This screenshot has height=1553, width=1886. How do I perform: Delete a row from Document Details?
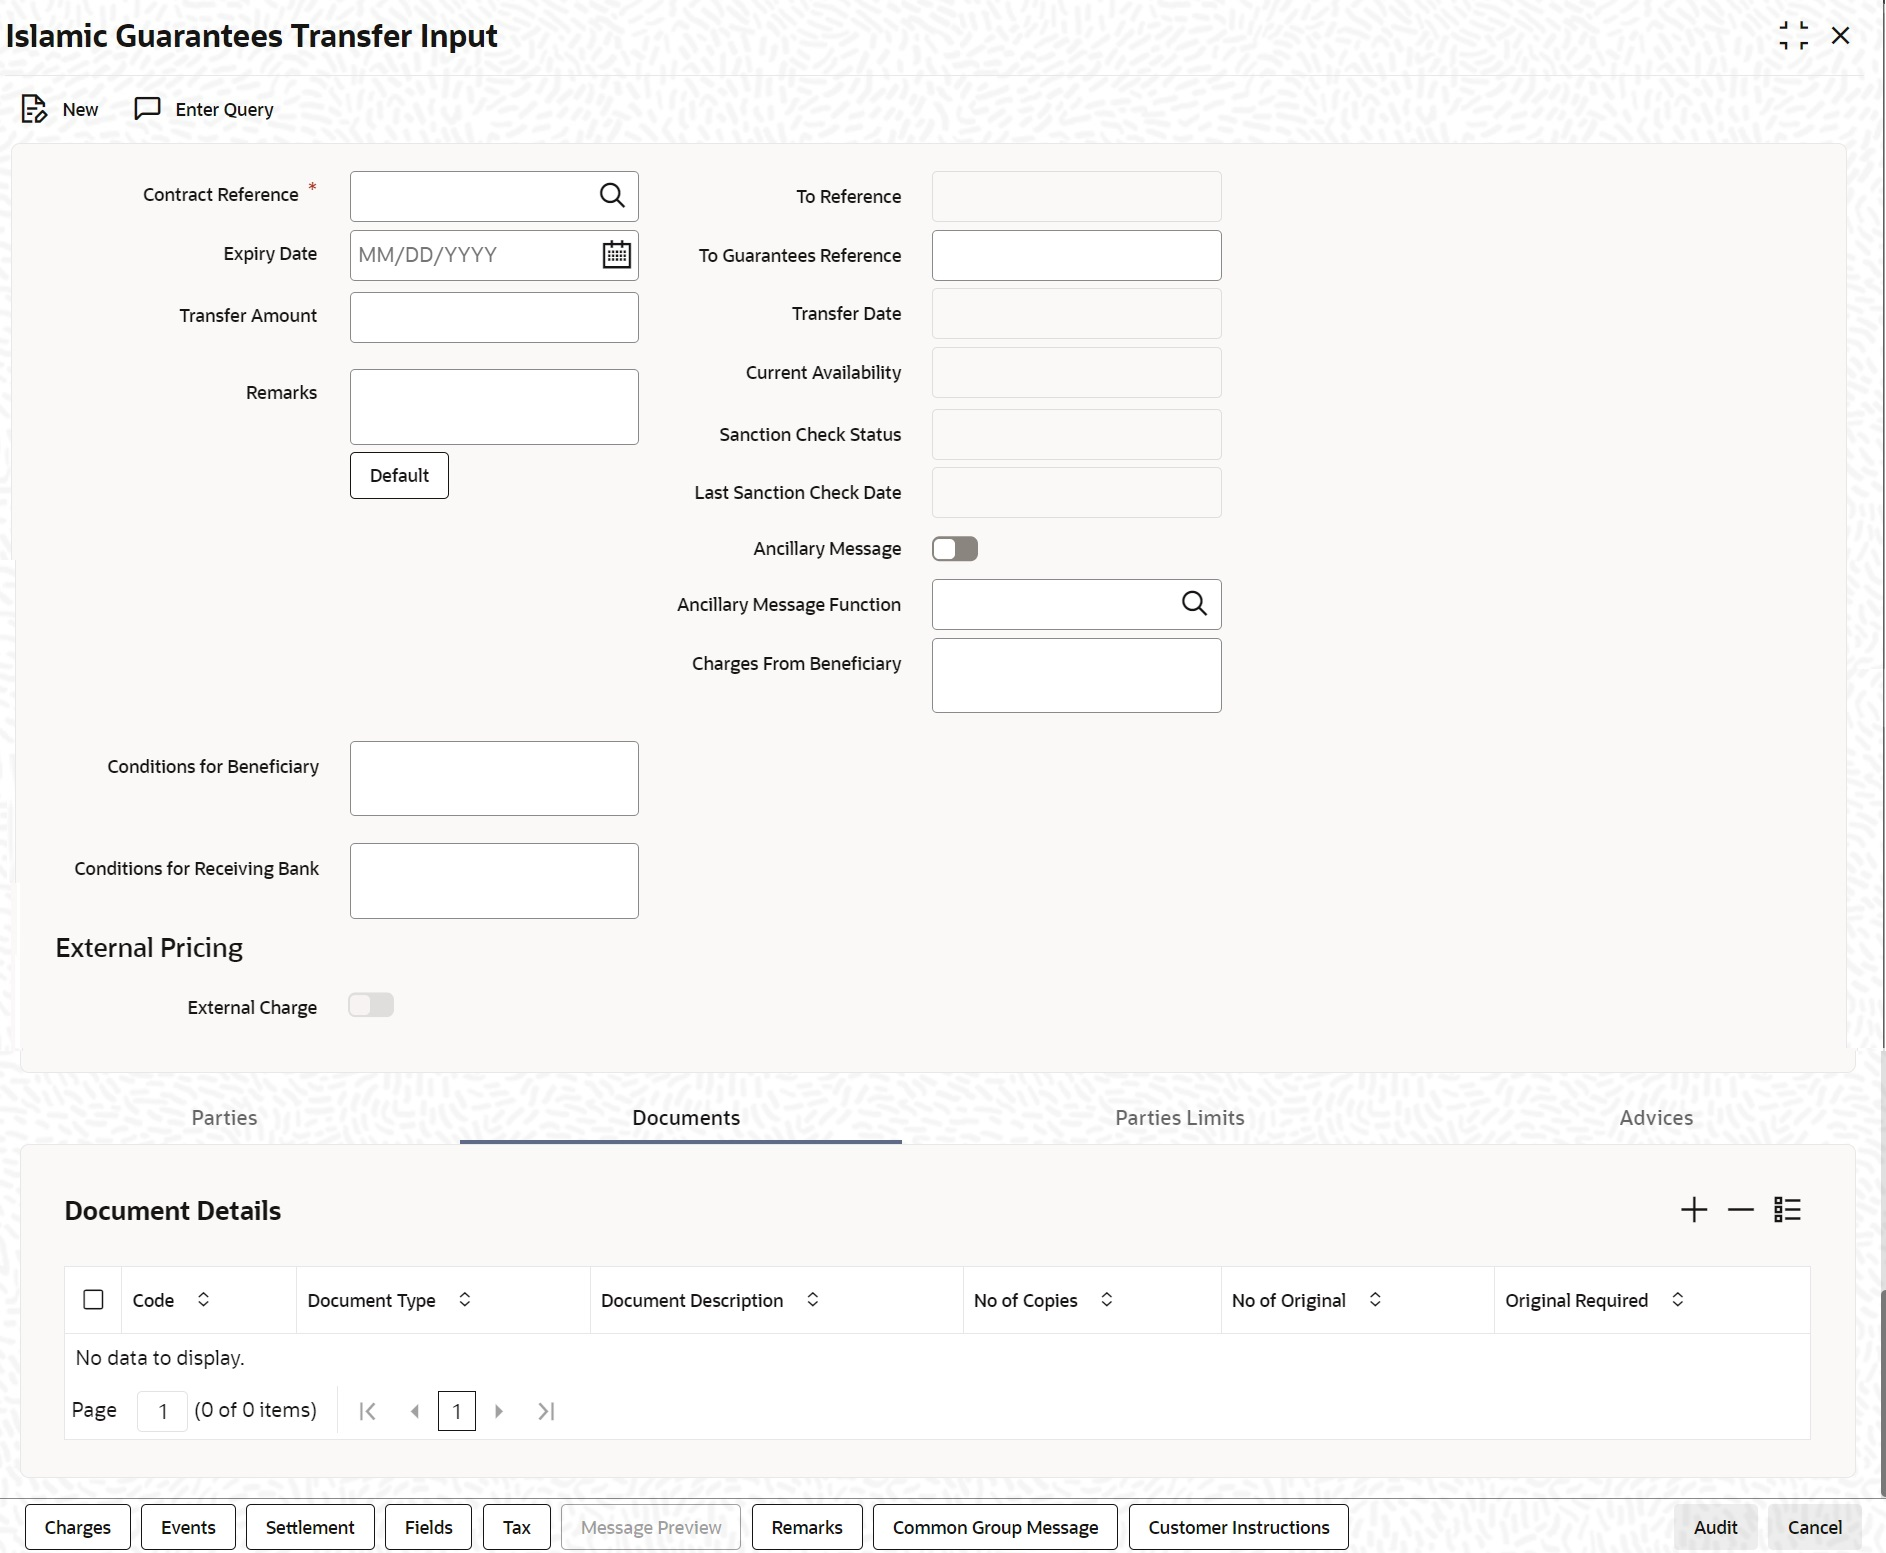pos(1740,1210)
